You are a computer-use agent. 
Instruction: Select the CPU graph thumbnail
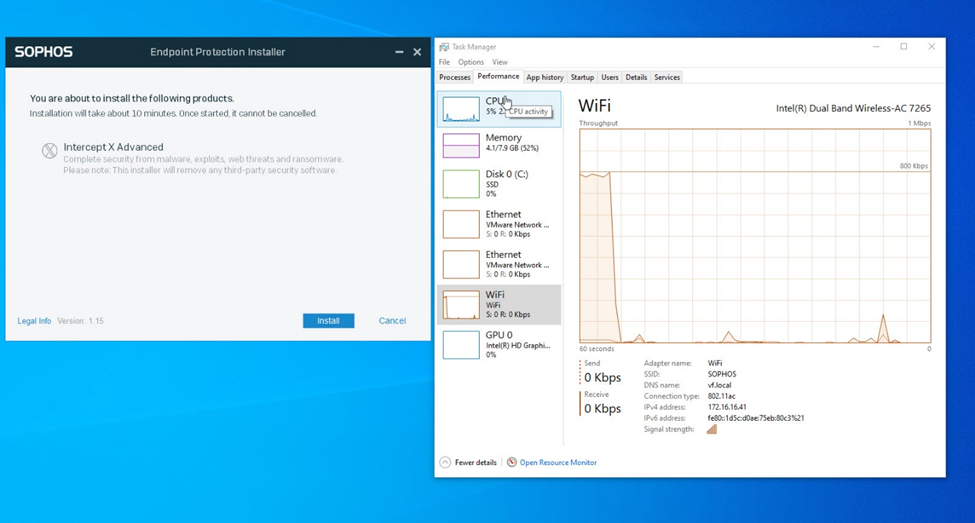coord(461,109)
